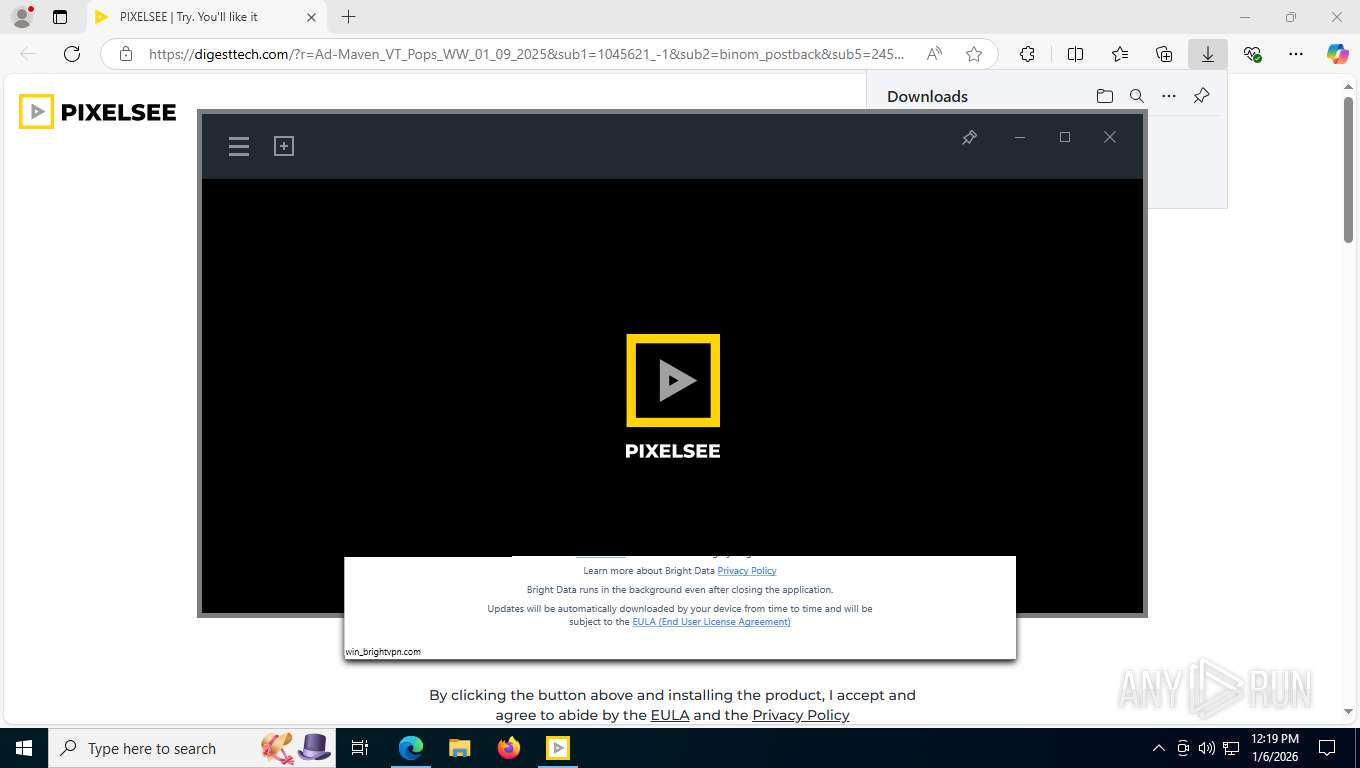Click the add media plus icon in PIXELSEE
This screenshot has width=1360, height=768.
point(284,146)
